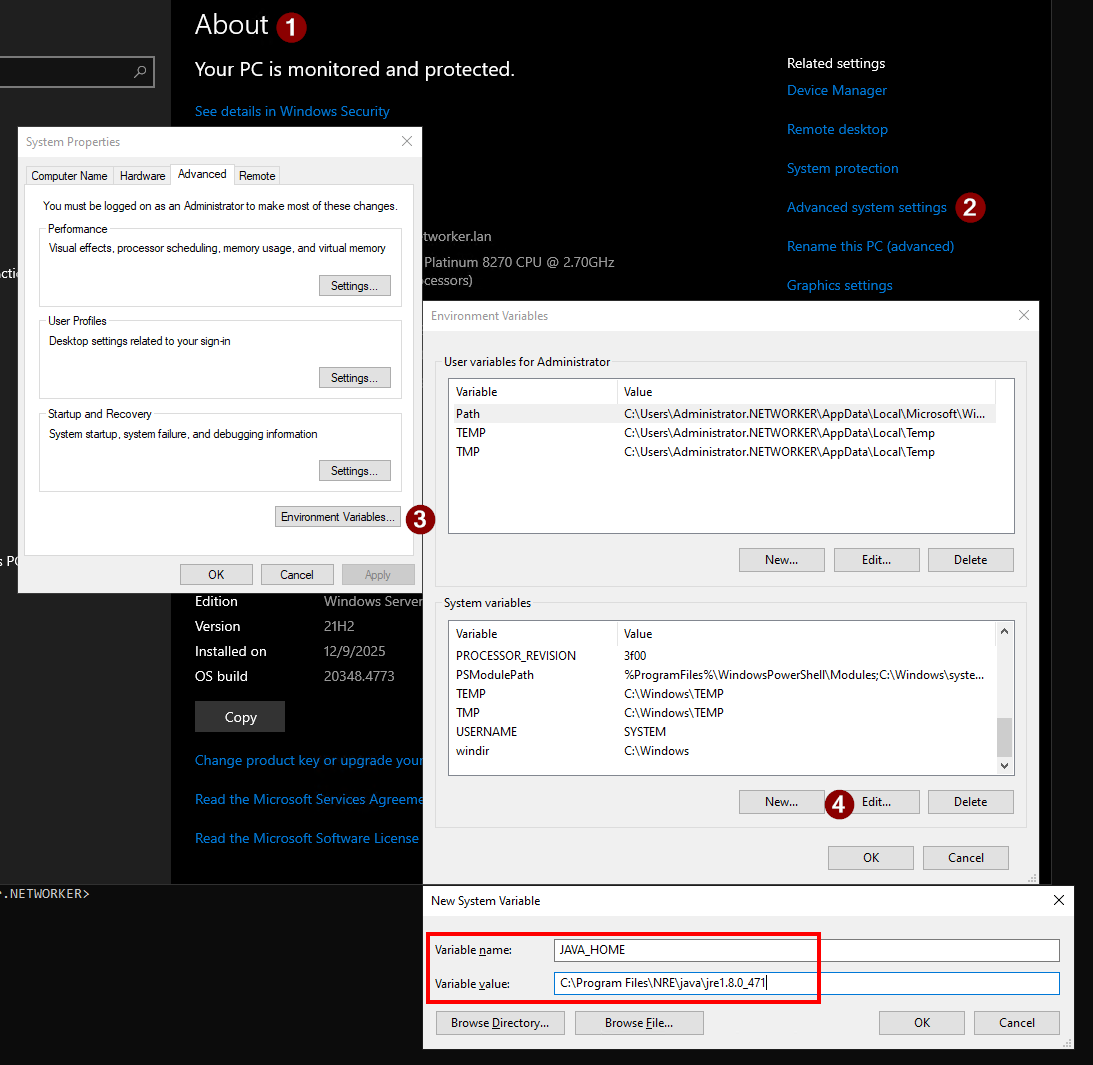This screenshot has width=1093, height=1065.
Task: Copy the Windows Server edition details
Action: click(x=239, y=716)
